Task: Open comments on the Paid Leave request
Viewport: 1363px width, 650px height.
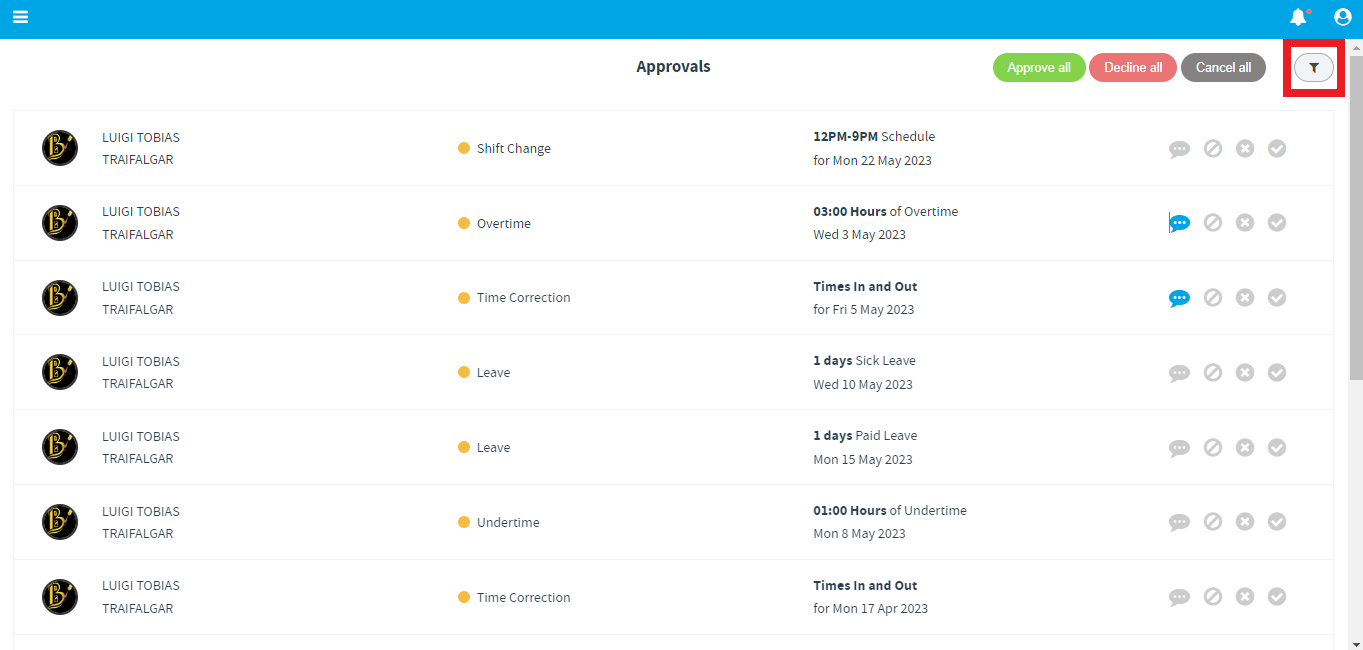Action: pos(1180,448)
